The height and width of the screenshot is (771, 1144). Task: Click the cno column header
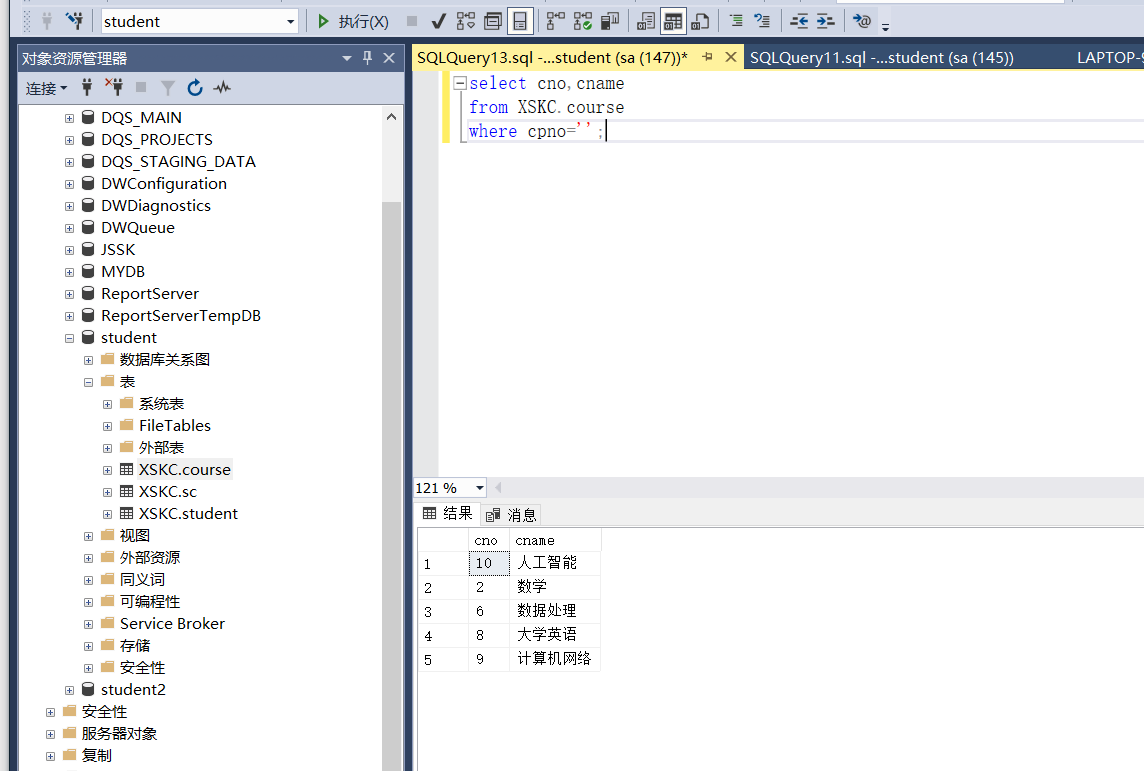point(489,541)
